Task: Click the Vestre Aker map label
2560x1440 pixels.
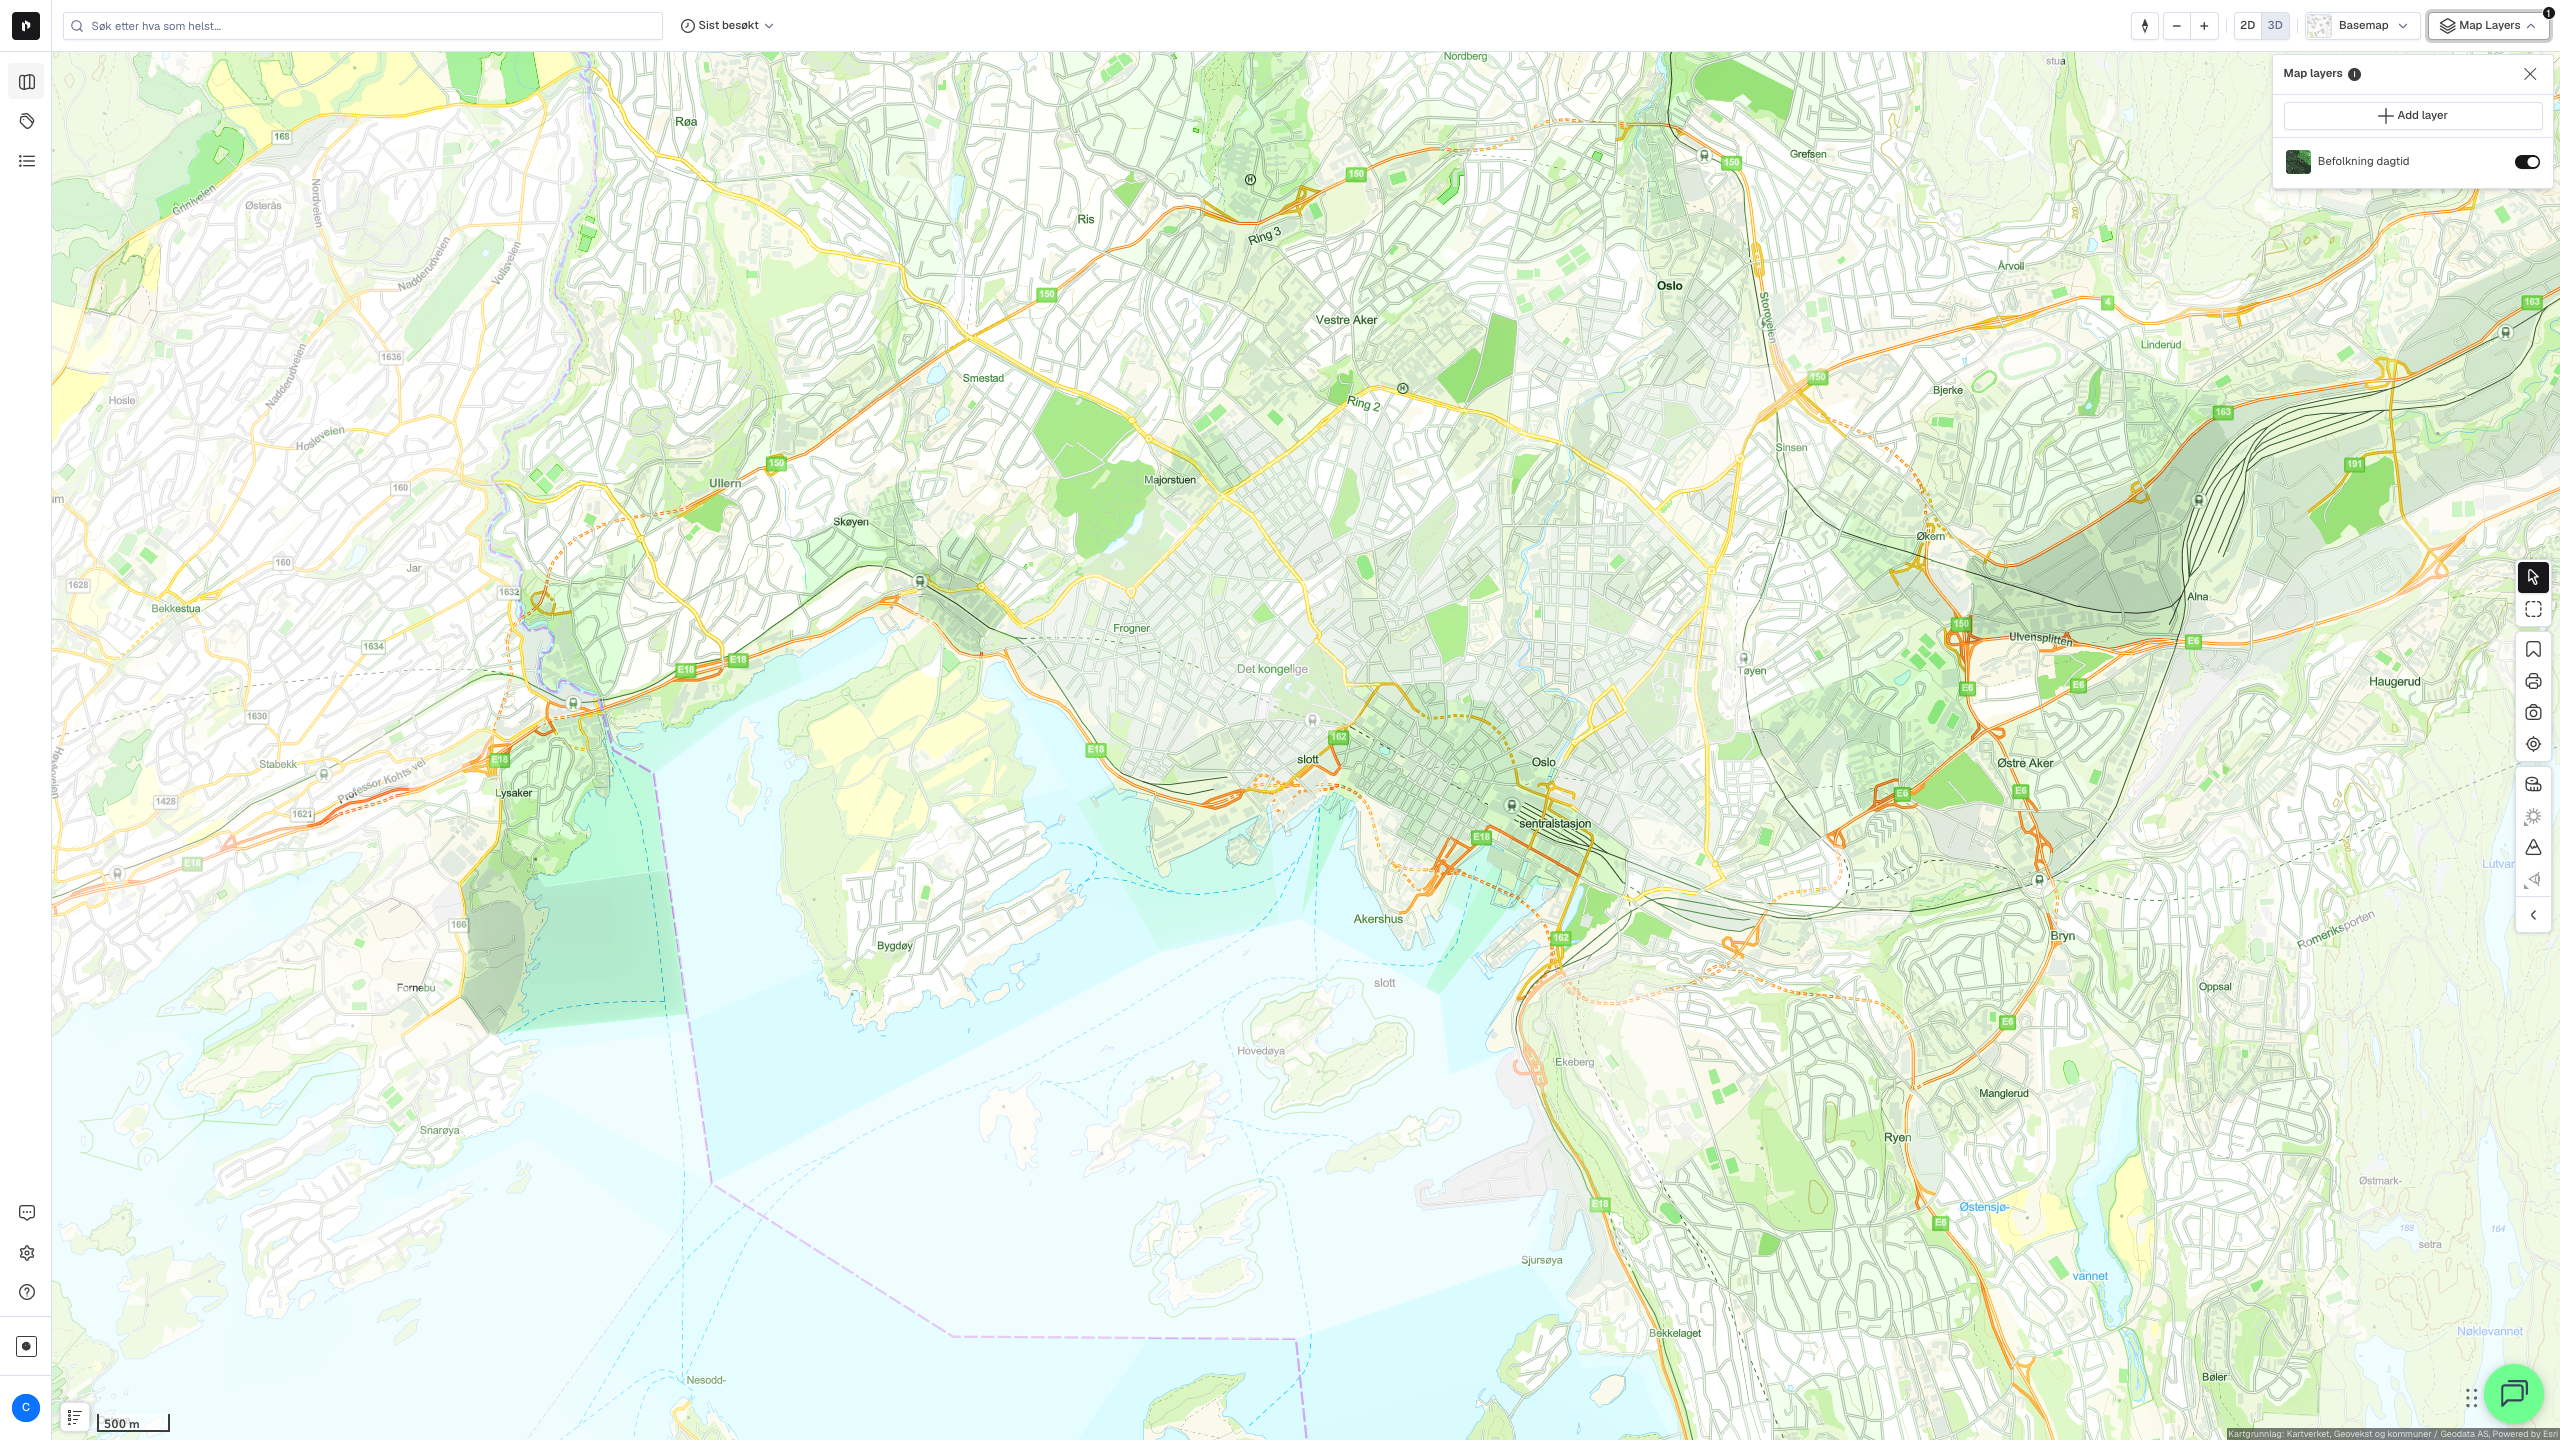Action: click(x=1346, y=320)
